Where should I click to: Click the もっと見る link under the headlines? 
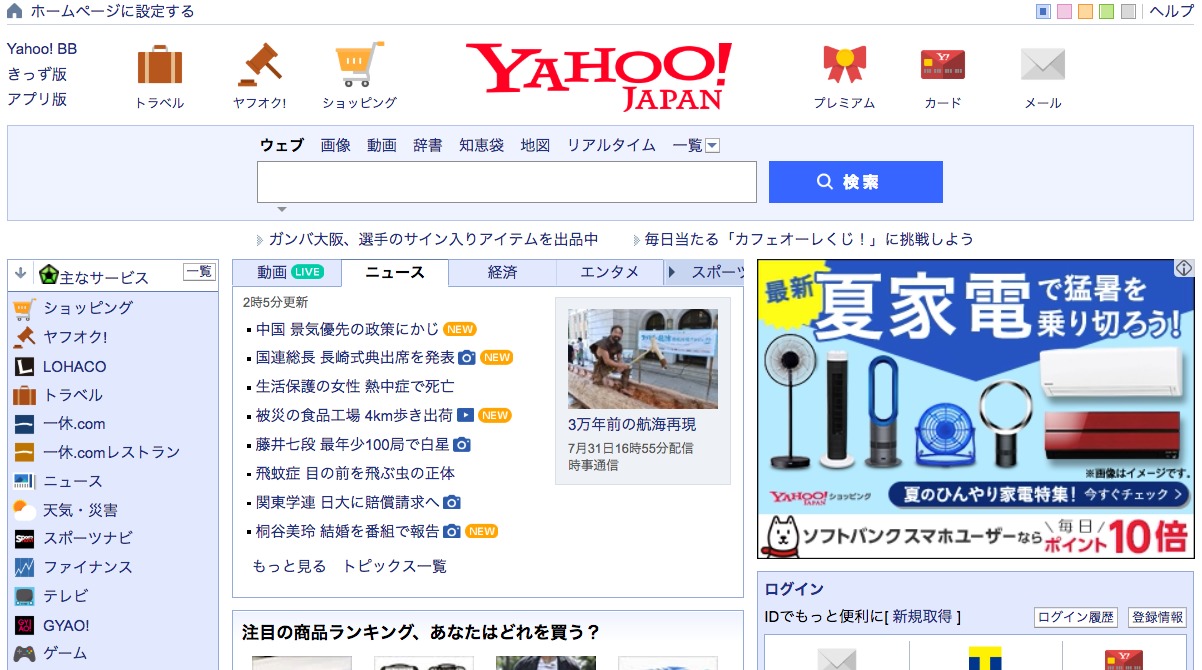click(x=289, y=566)
